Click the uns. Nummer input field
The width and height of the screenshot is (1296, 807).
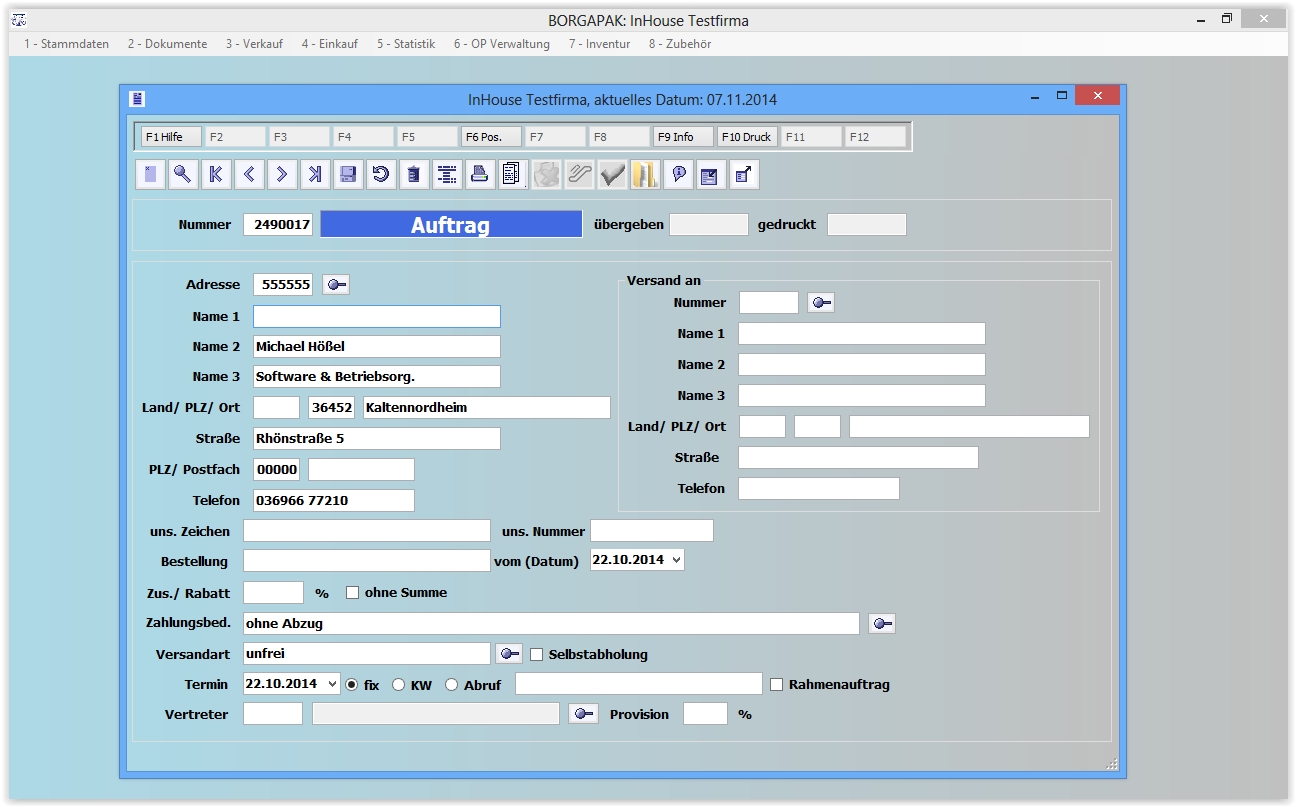tap(652, 531)
